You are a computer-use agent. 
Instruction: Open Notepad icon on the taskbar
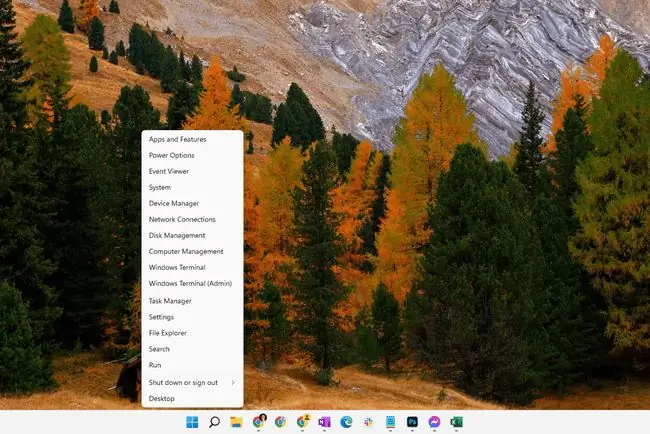pyautogui.click(x=390, y=422)
